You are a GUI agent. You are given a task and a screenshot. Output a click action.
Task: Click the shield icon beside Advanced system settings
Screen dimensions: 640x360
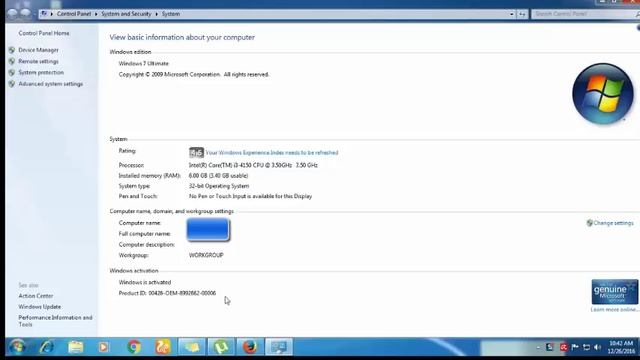click(x=11, y=84)
